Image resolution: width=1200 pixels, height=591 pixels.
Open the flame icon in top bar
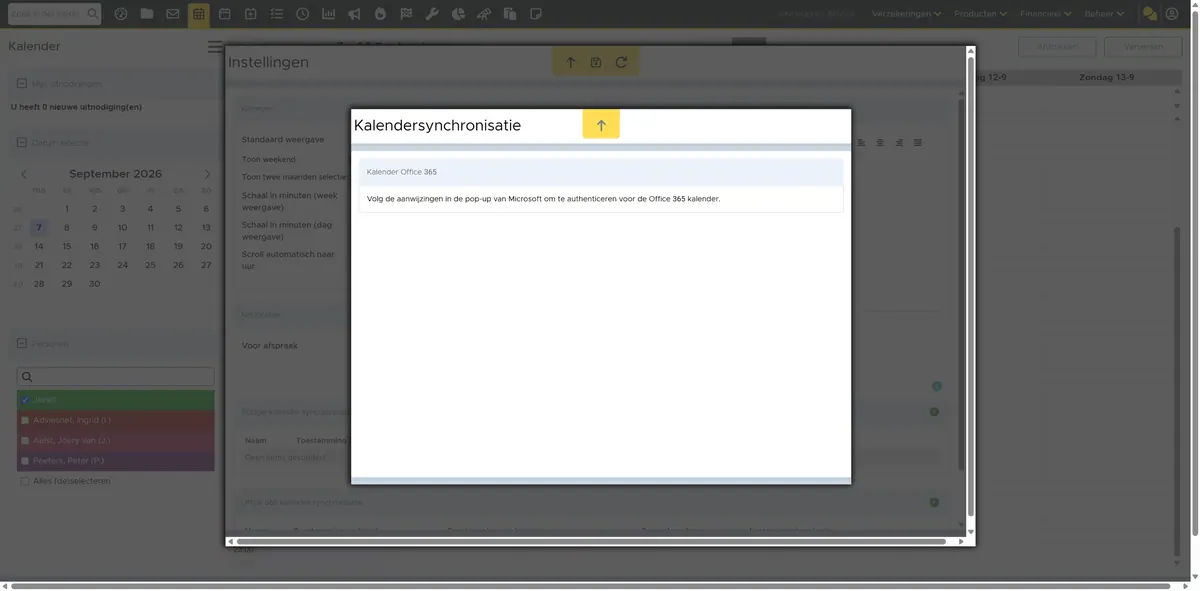tap(380, 14)
